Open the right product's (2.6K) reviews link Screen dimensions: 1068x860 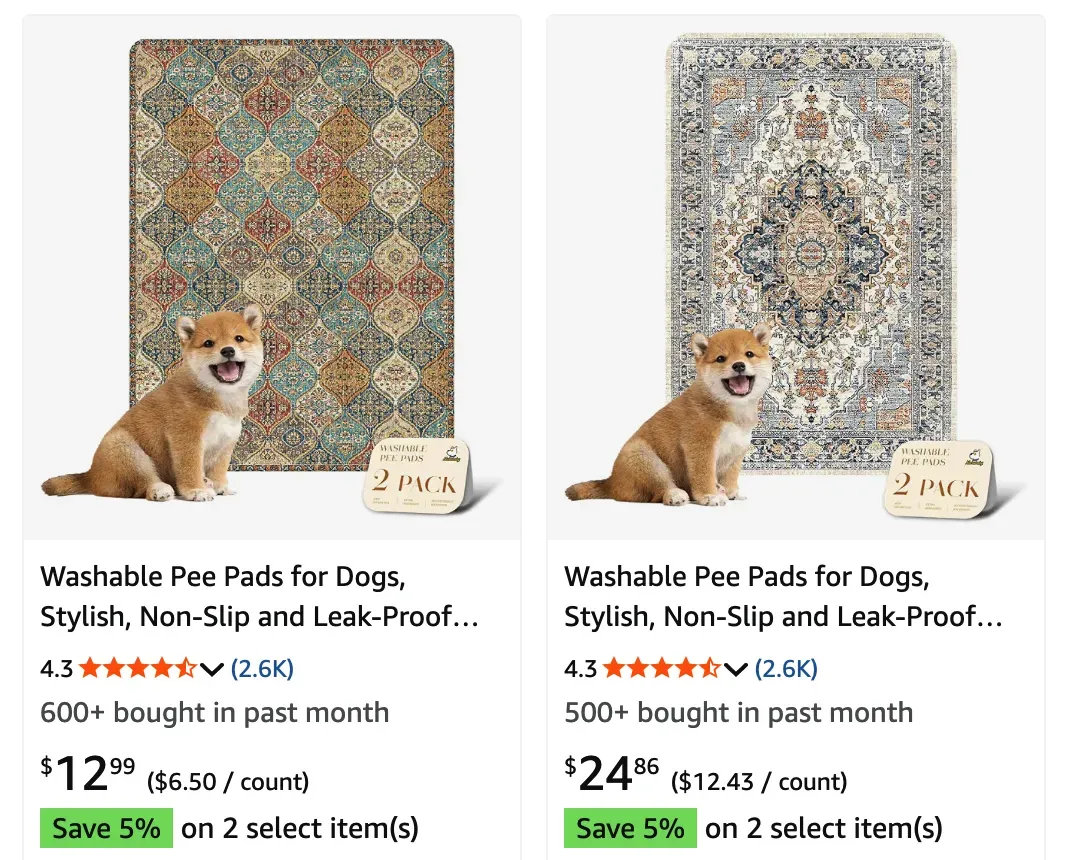[x=786, y=669]
